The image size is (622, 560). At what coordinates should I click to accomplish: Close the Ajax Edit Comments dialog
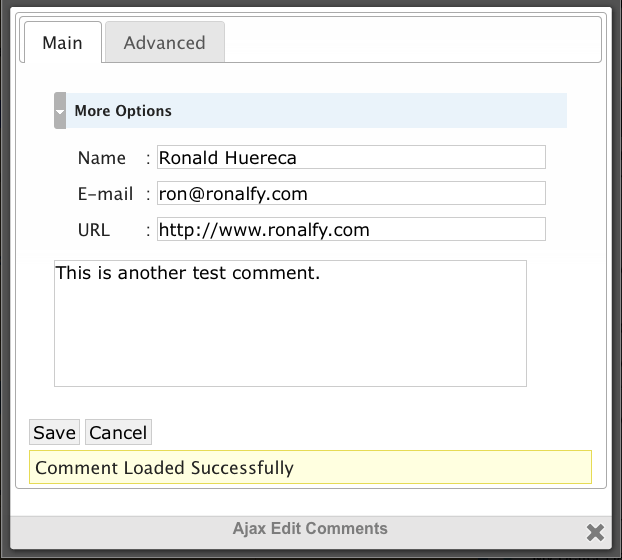coord(595,532)
